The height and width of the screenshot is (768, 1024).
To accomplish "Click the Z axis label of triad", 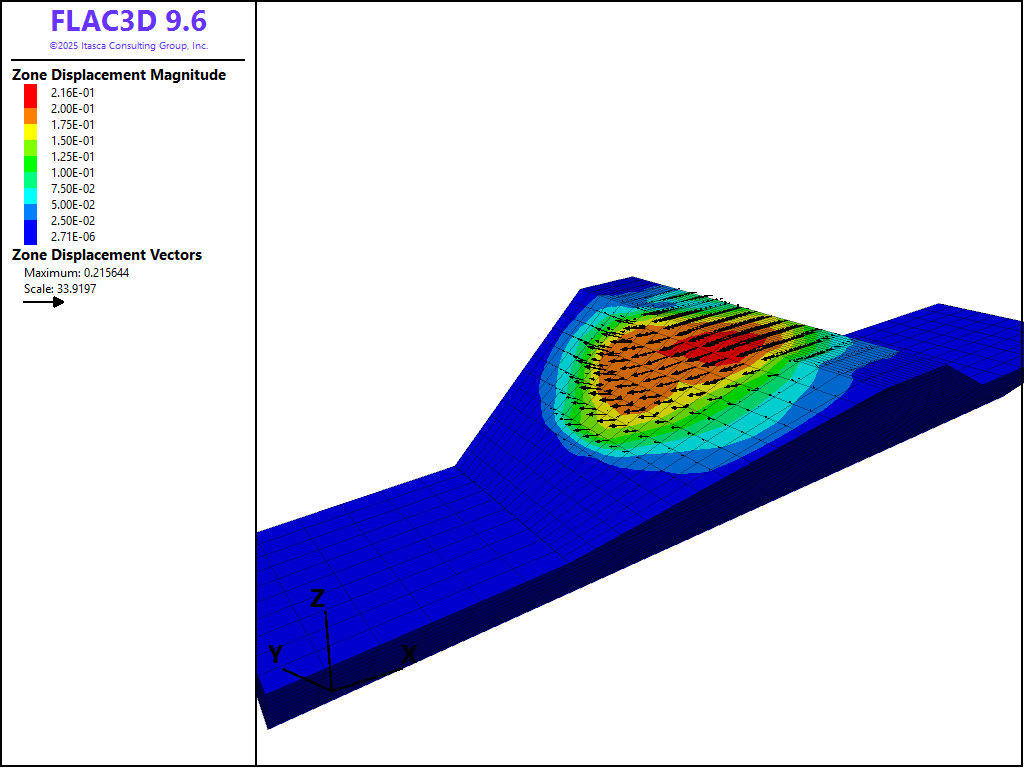I will tap(318, 599).
